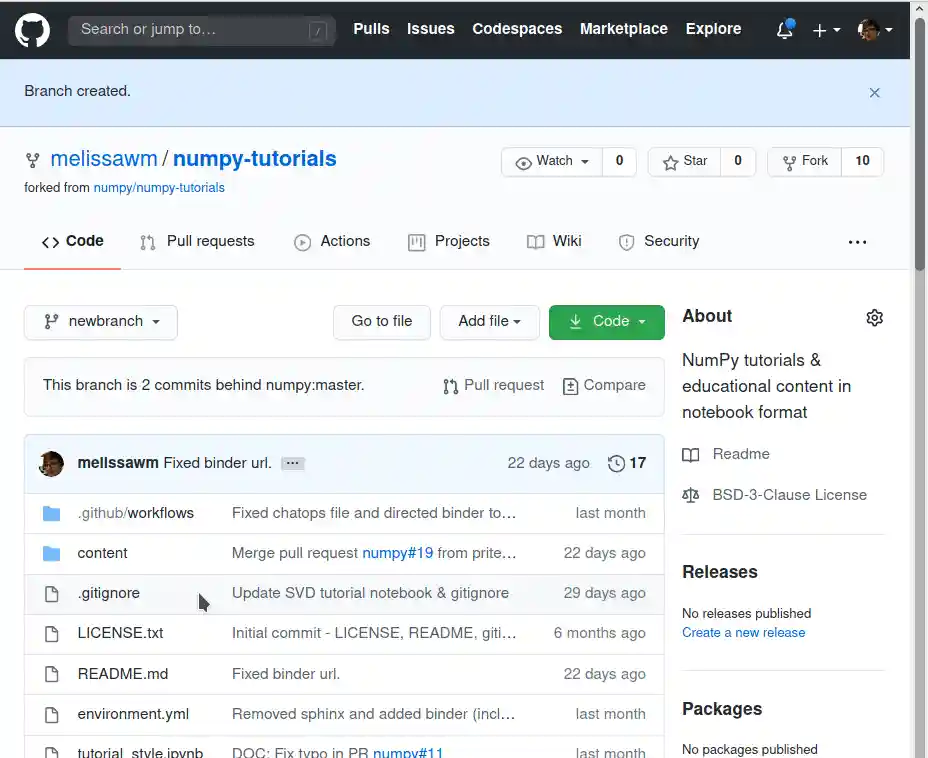
Task: Click the commit message ellipsis expander
Action: pyautogui.click(x=292, y=463)
